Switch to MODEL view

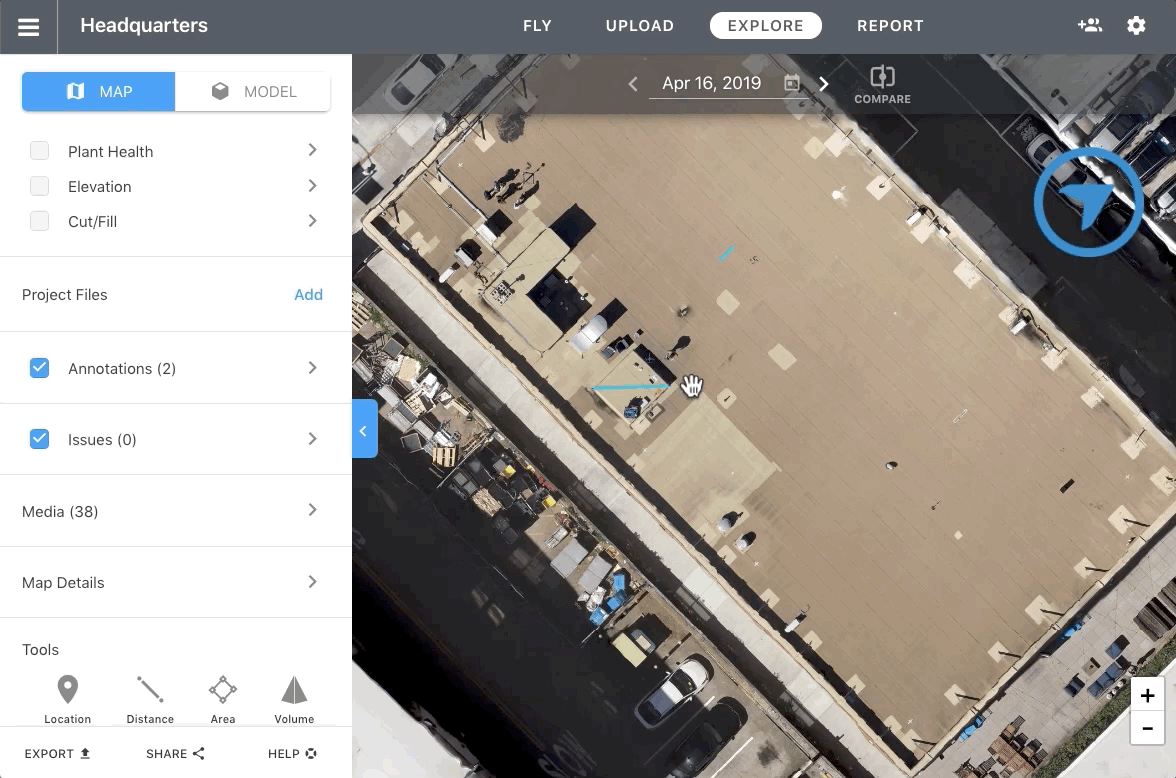pos(253,92)
